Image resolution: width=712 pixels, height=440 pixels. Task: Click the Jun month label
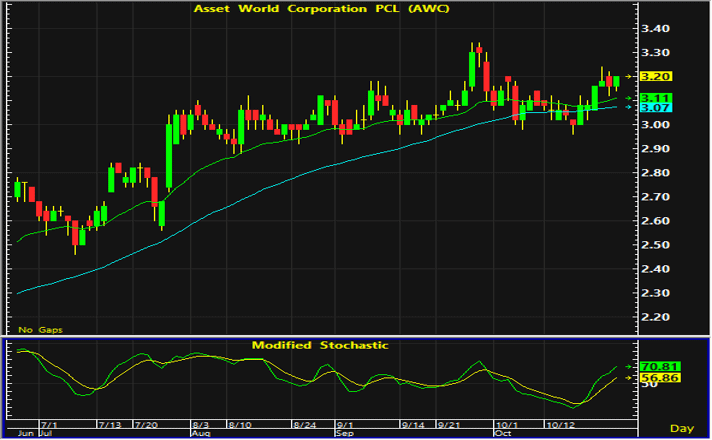click(x=25, y=434)
